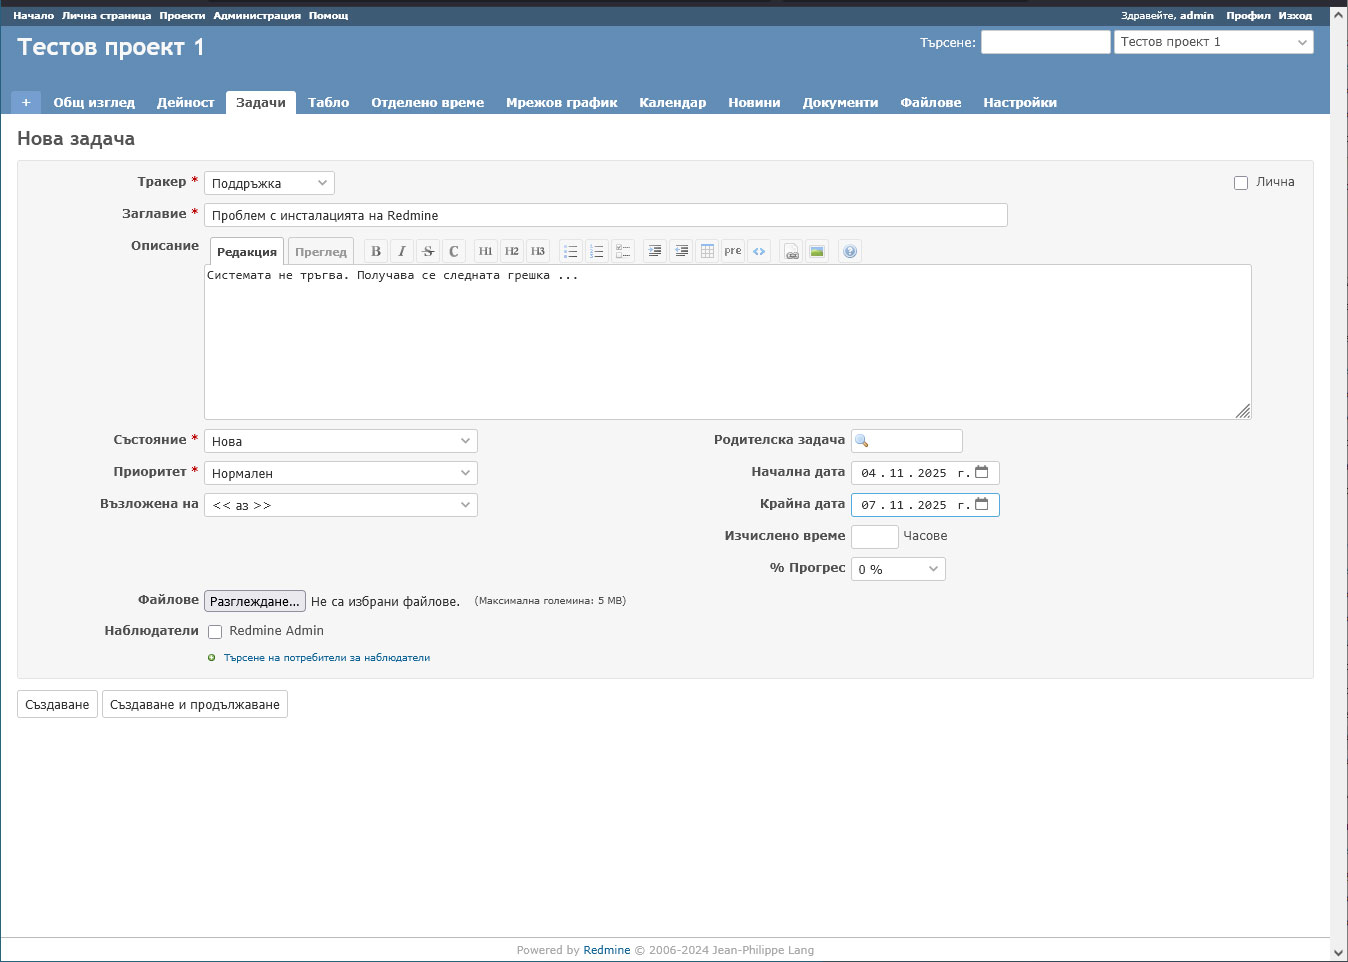This screenshot has width=1348, height=962.
Task: Open the Мрежов график tab
Action: click(562, 102)
